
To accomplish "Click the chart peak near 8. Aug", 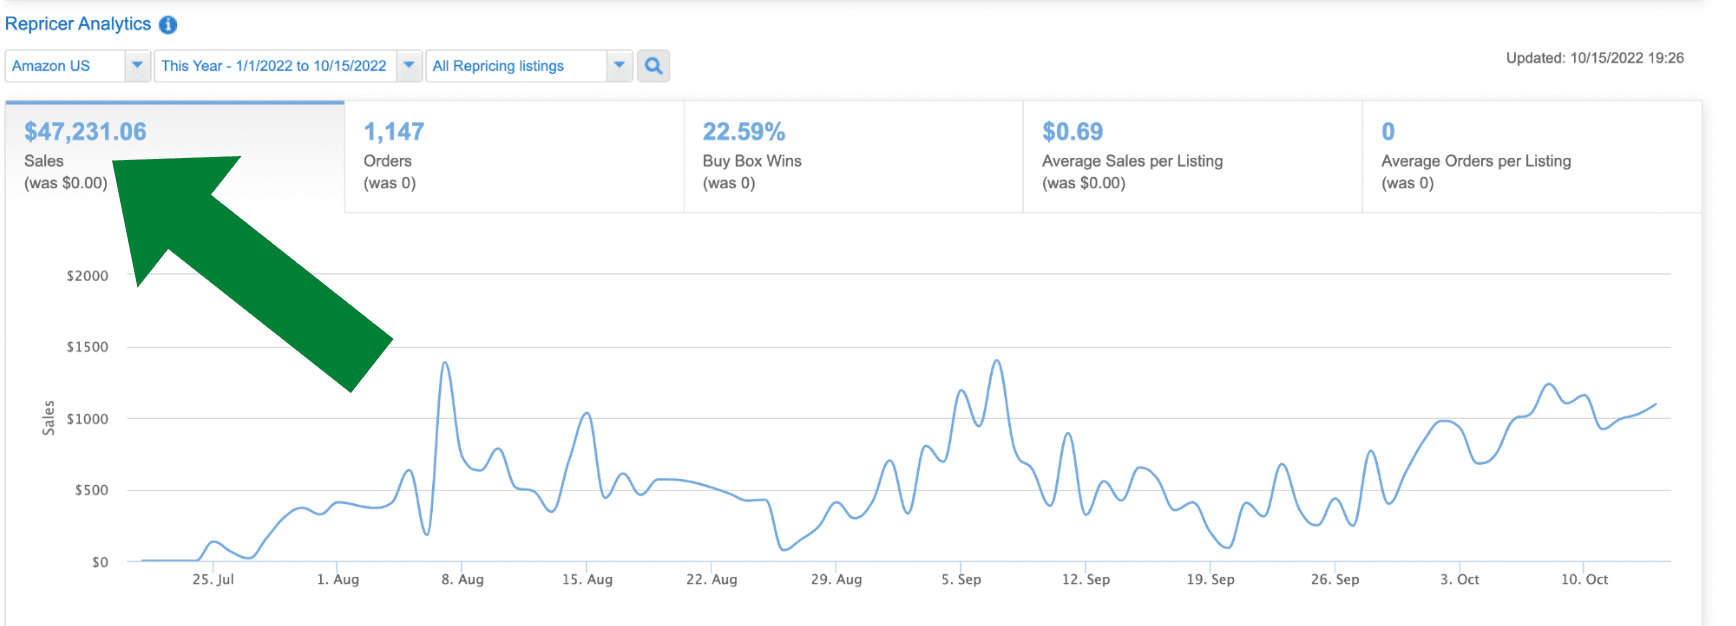I will (445, 363).
